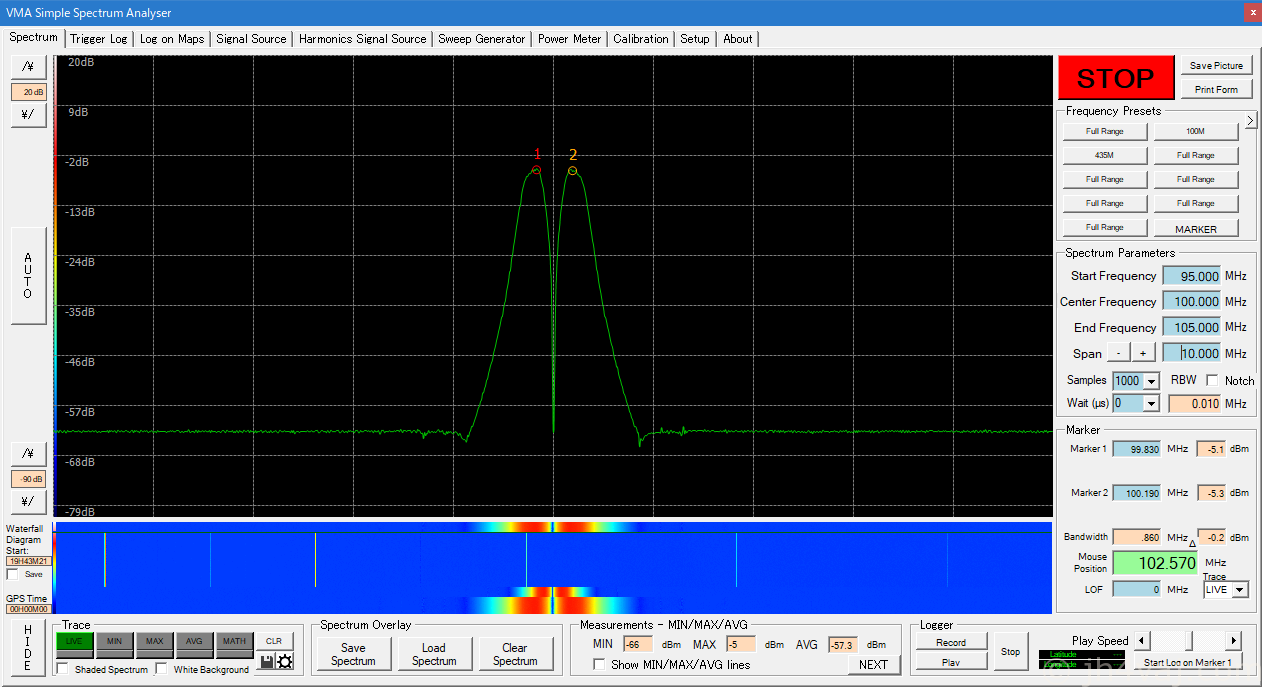The height and width of the screenshot is (687, 1262).
Task: Click the CLR trace button
Action: 274,641
